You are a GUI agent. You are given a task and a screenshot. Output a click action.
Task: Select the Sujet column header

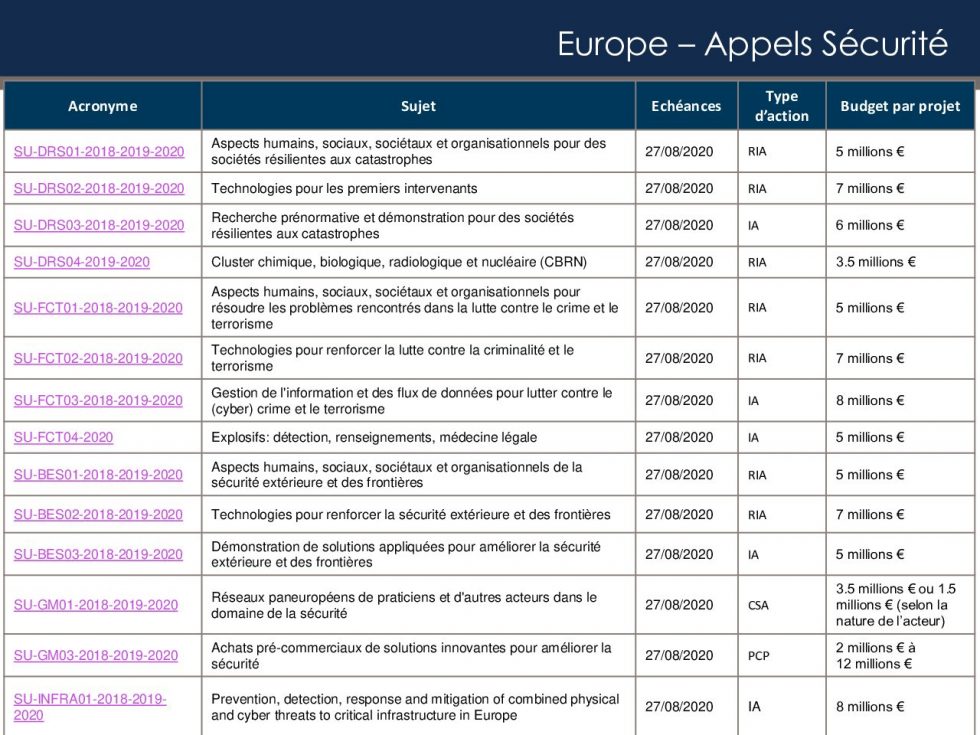[x=418, y=106]
